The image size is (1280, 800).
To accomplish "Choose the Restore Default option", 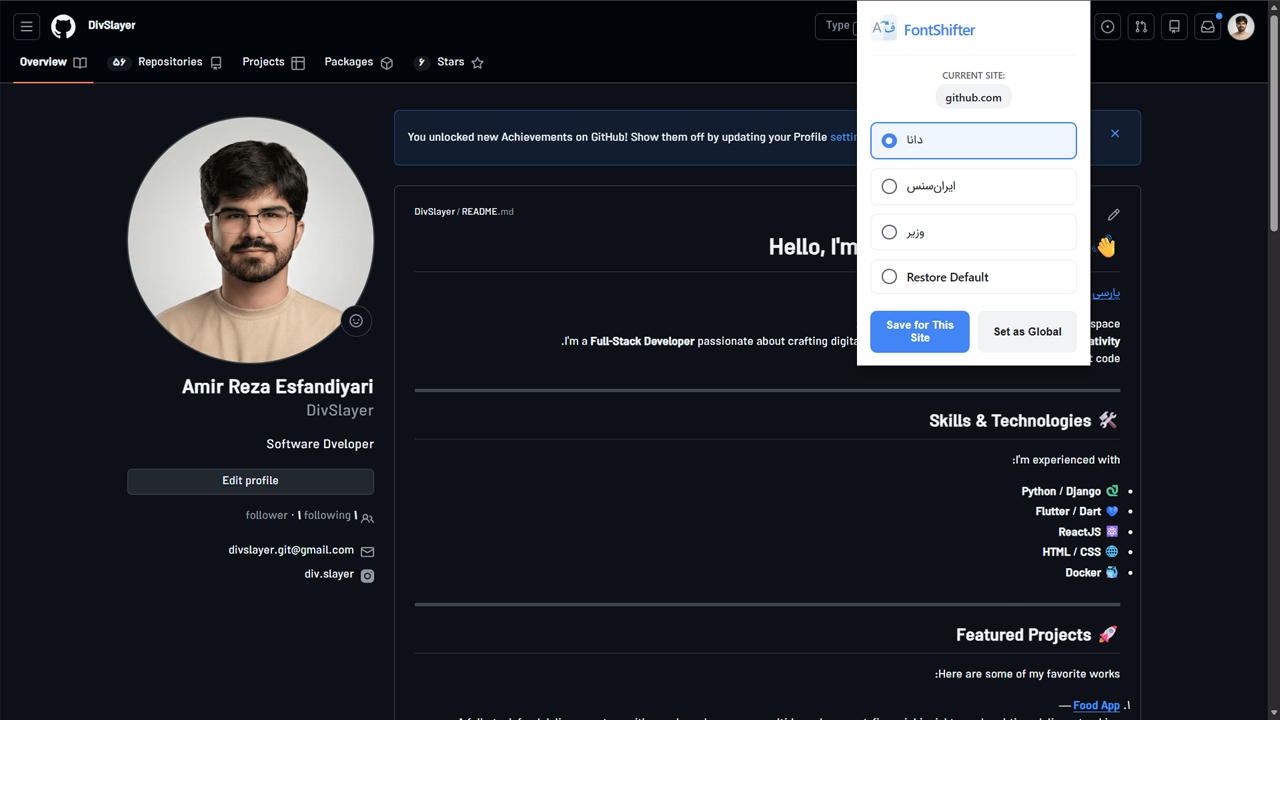I will (973, 277).
